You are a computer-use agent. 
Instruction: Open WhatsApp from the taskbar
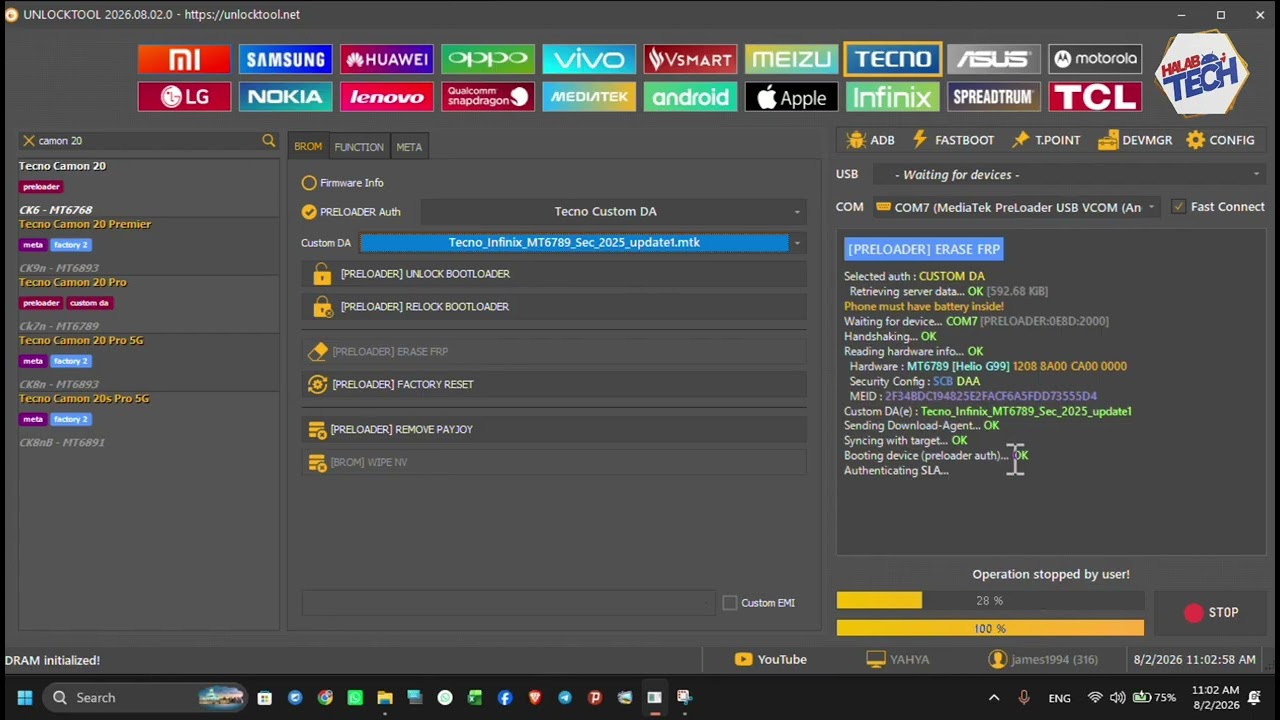pos(355,698)
